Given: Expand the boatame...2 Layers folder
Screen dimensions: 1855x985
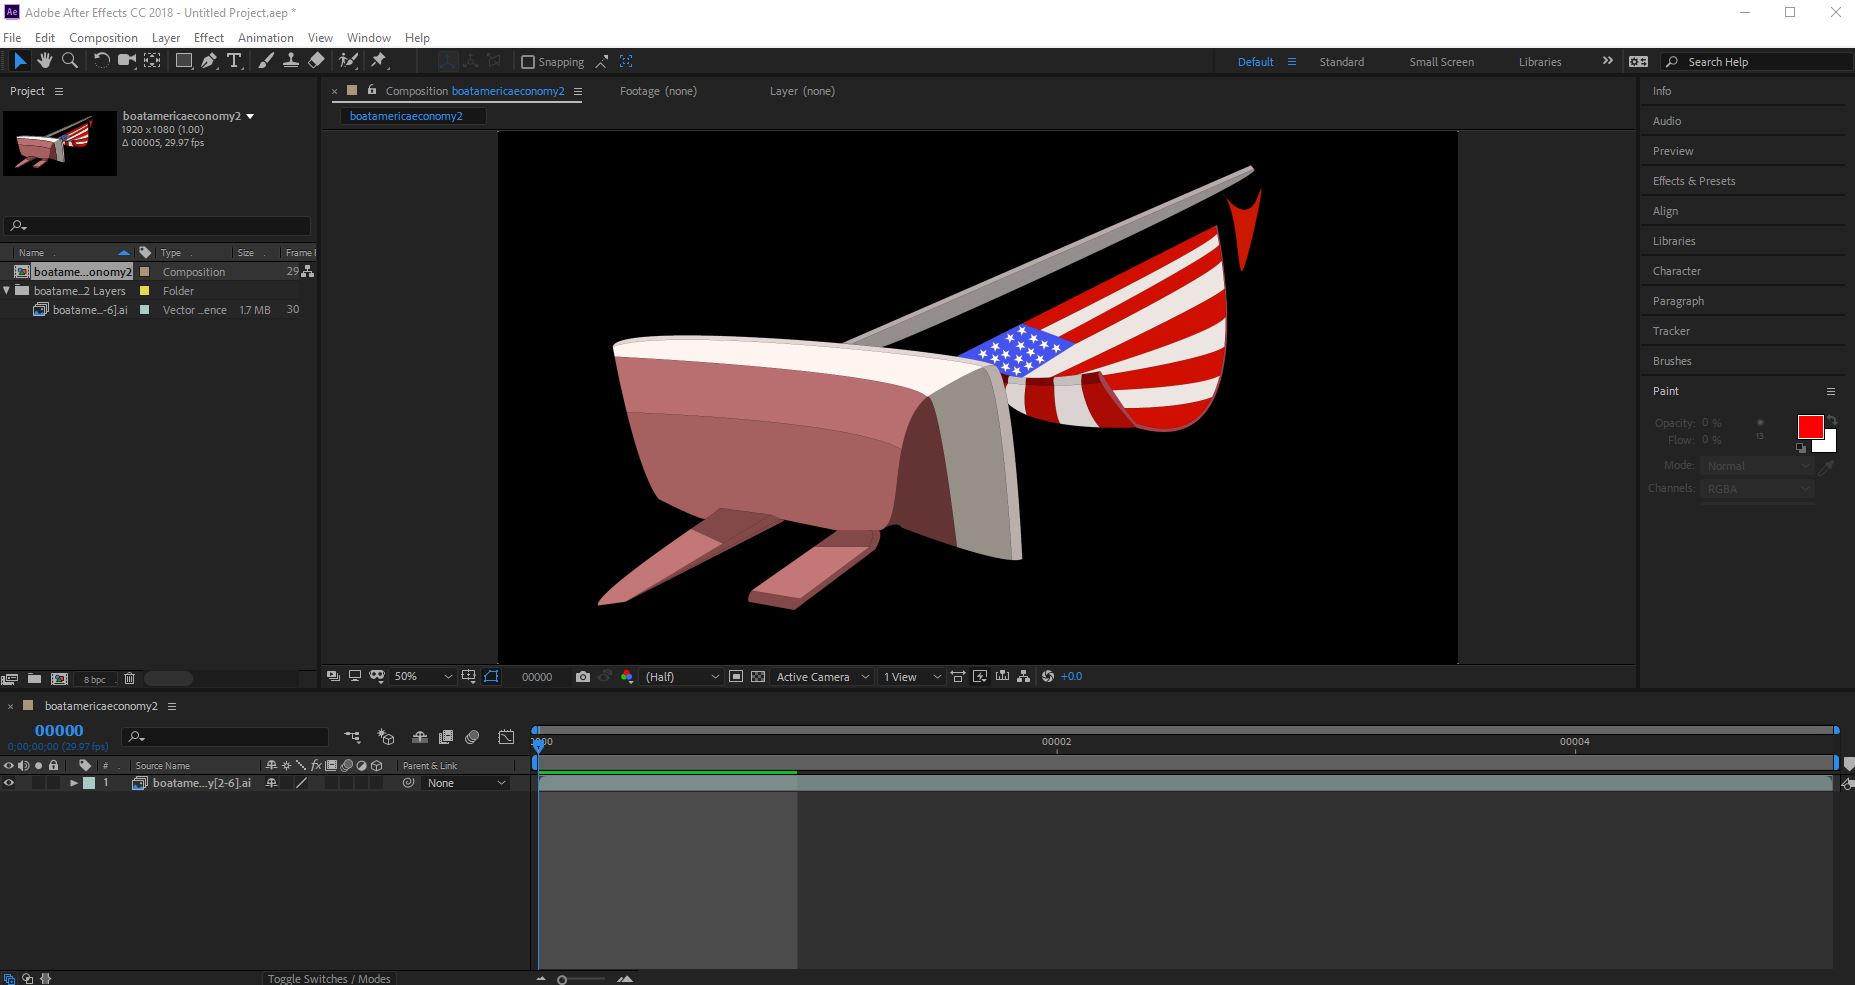Looking at the screenshot, I should click(8, 290).
